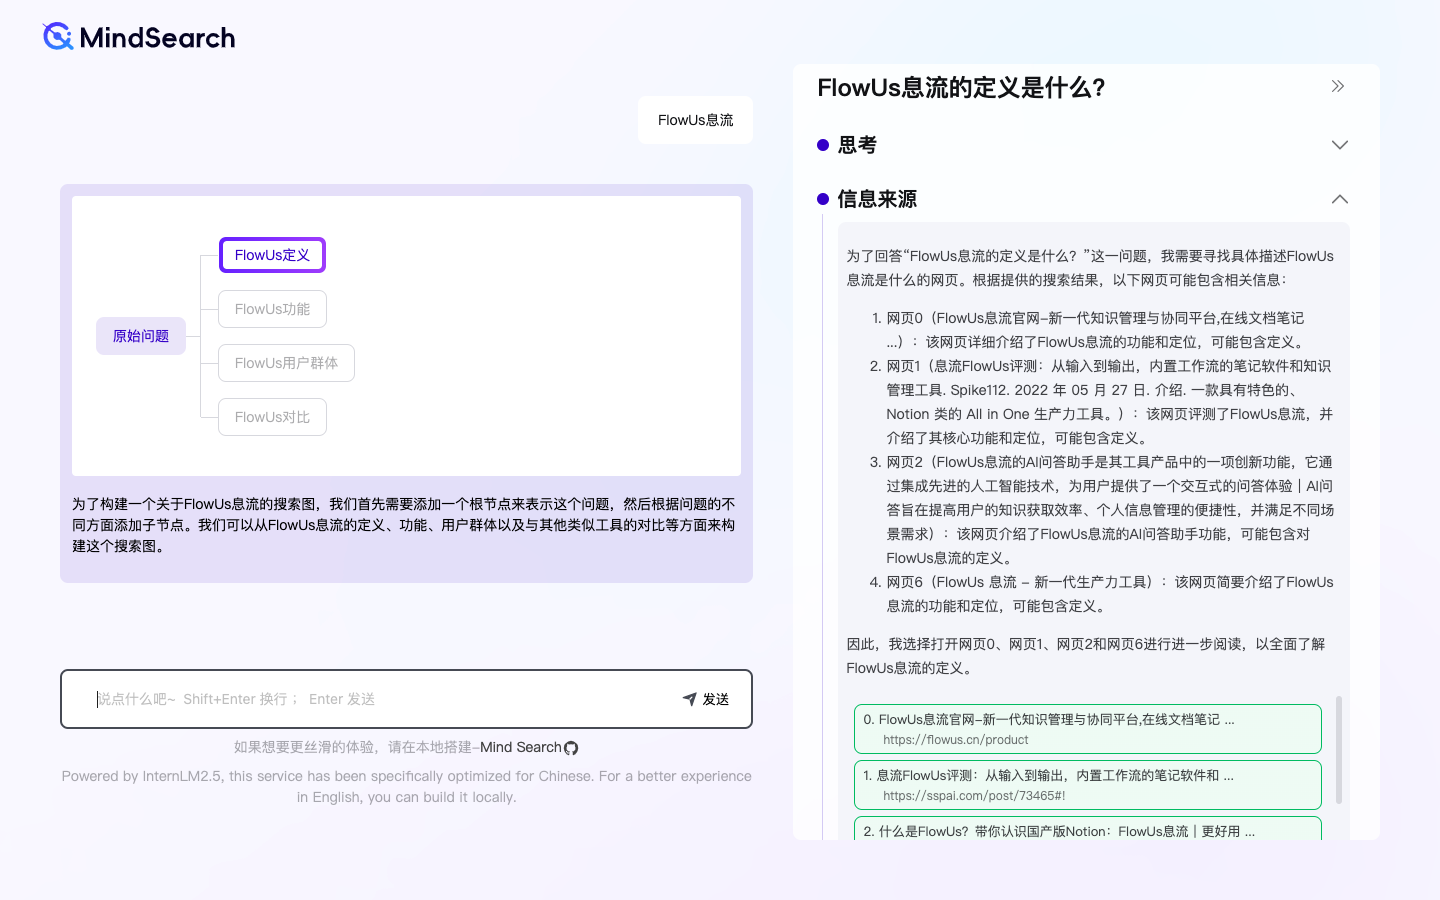Expand the 思考 section chevron
The height and width of the screenshot is (900, 1440).
coord(1339,145)
